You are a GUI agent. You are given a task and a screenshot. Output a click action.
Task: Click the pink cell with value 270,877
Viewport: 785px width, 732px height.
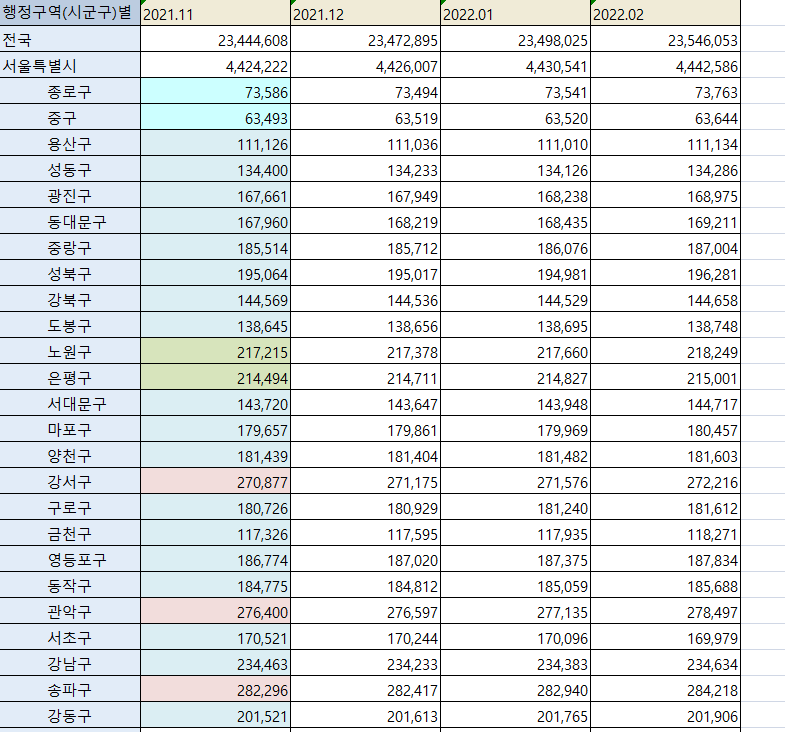point(215,481)
